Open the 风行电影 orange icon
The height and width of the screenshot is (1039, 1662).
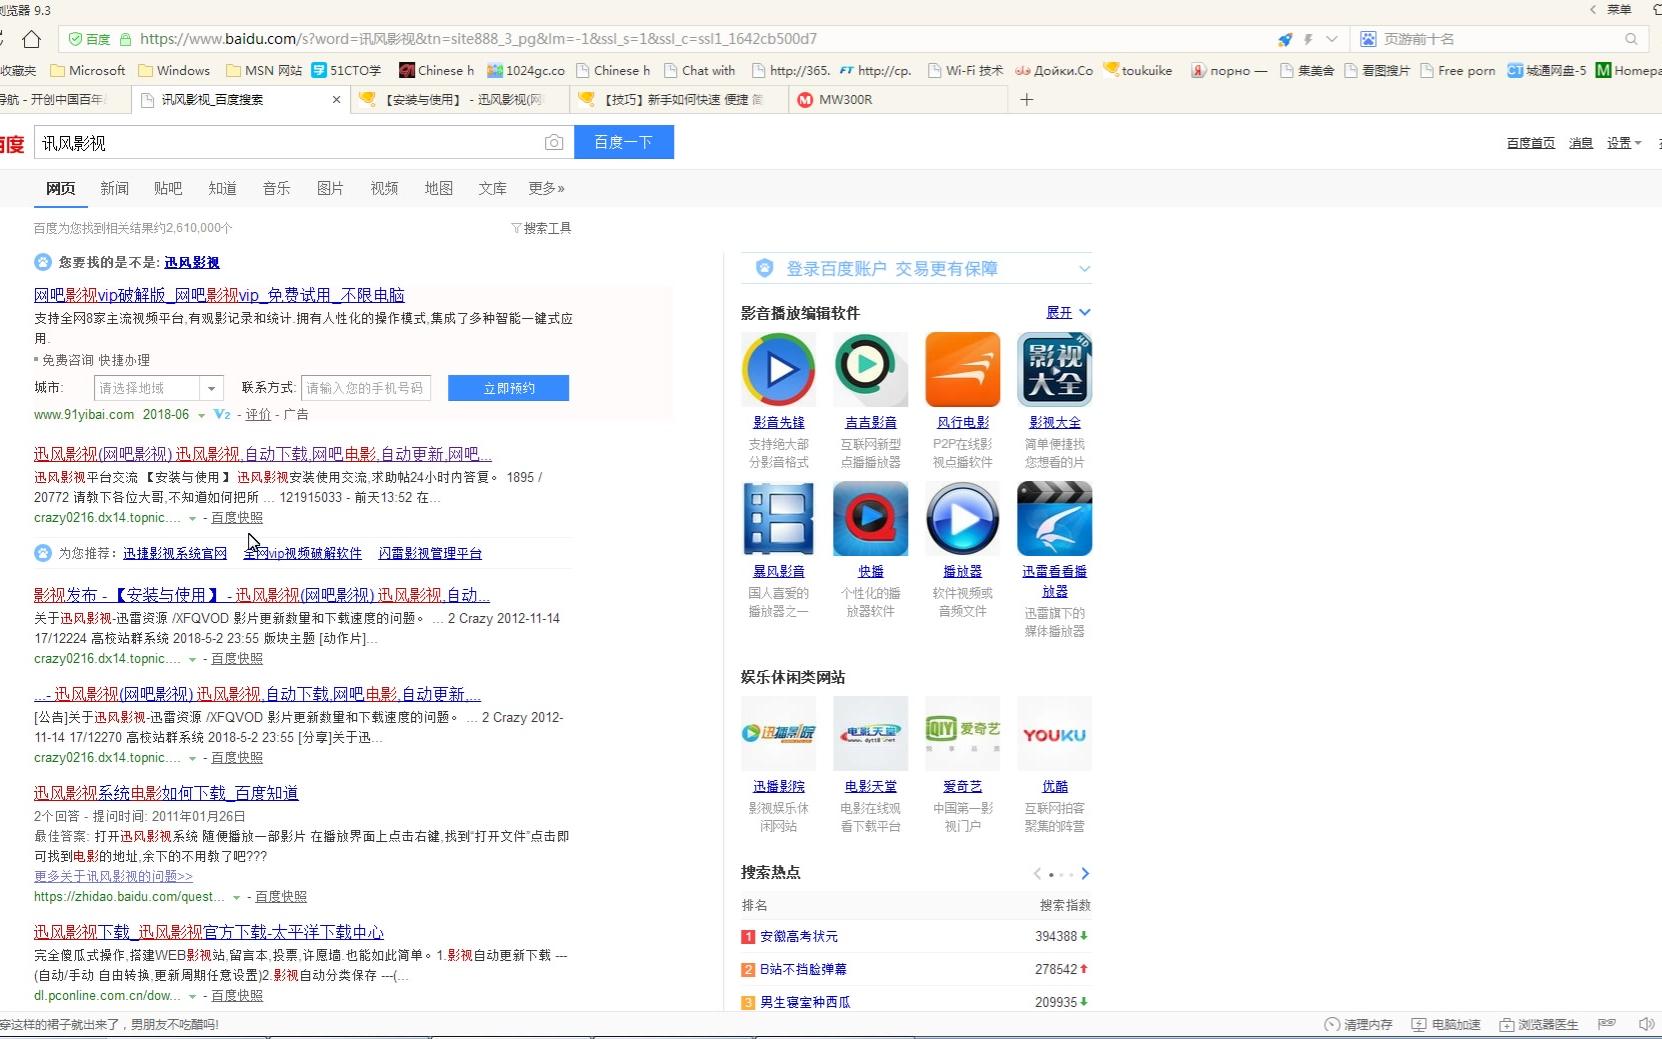(x=962, y=369)
